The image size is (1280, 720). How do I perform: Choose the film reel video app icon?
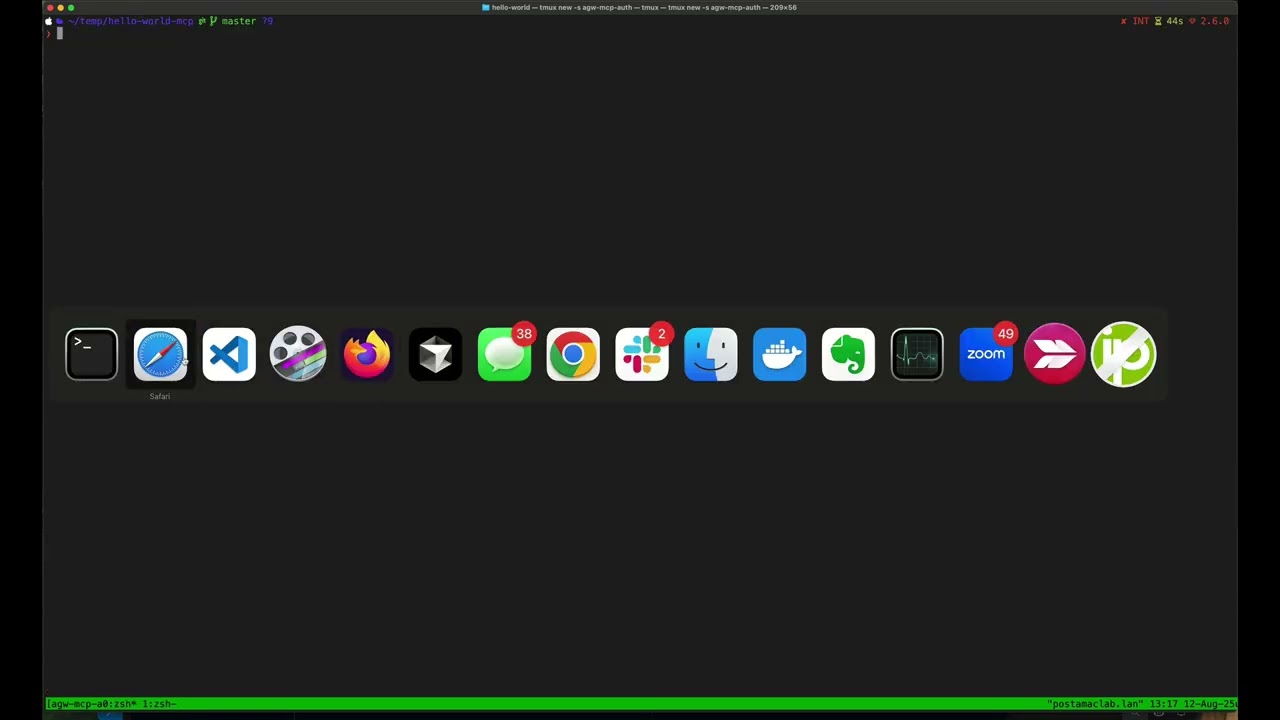298,354
